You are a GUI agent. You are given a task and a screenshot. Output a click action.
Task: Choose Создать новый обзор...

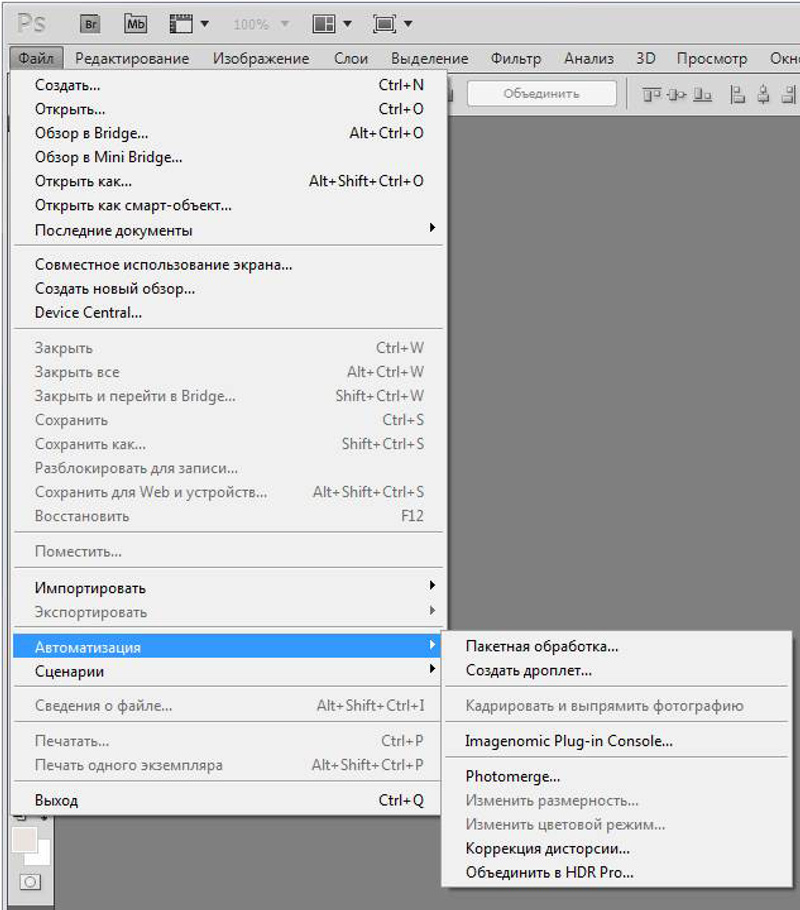coord(227,288)
